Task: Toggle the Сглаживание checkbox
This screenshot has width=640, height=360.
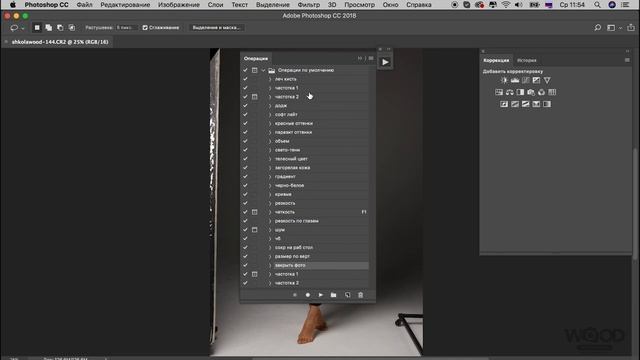Action: [x=145, y=28]
